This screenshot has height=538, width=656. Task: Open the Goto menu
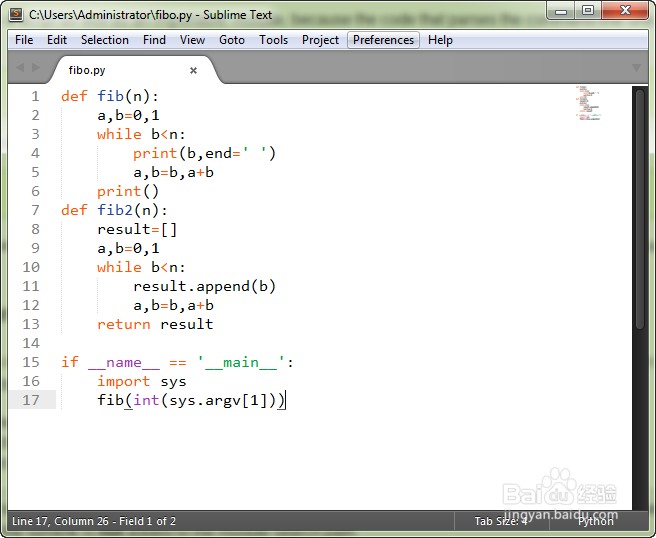tap(232, 40)
